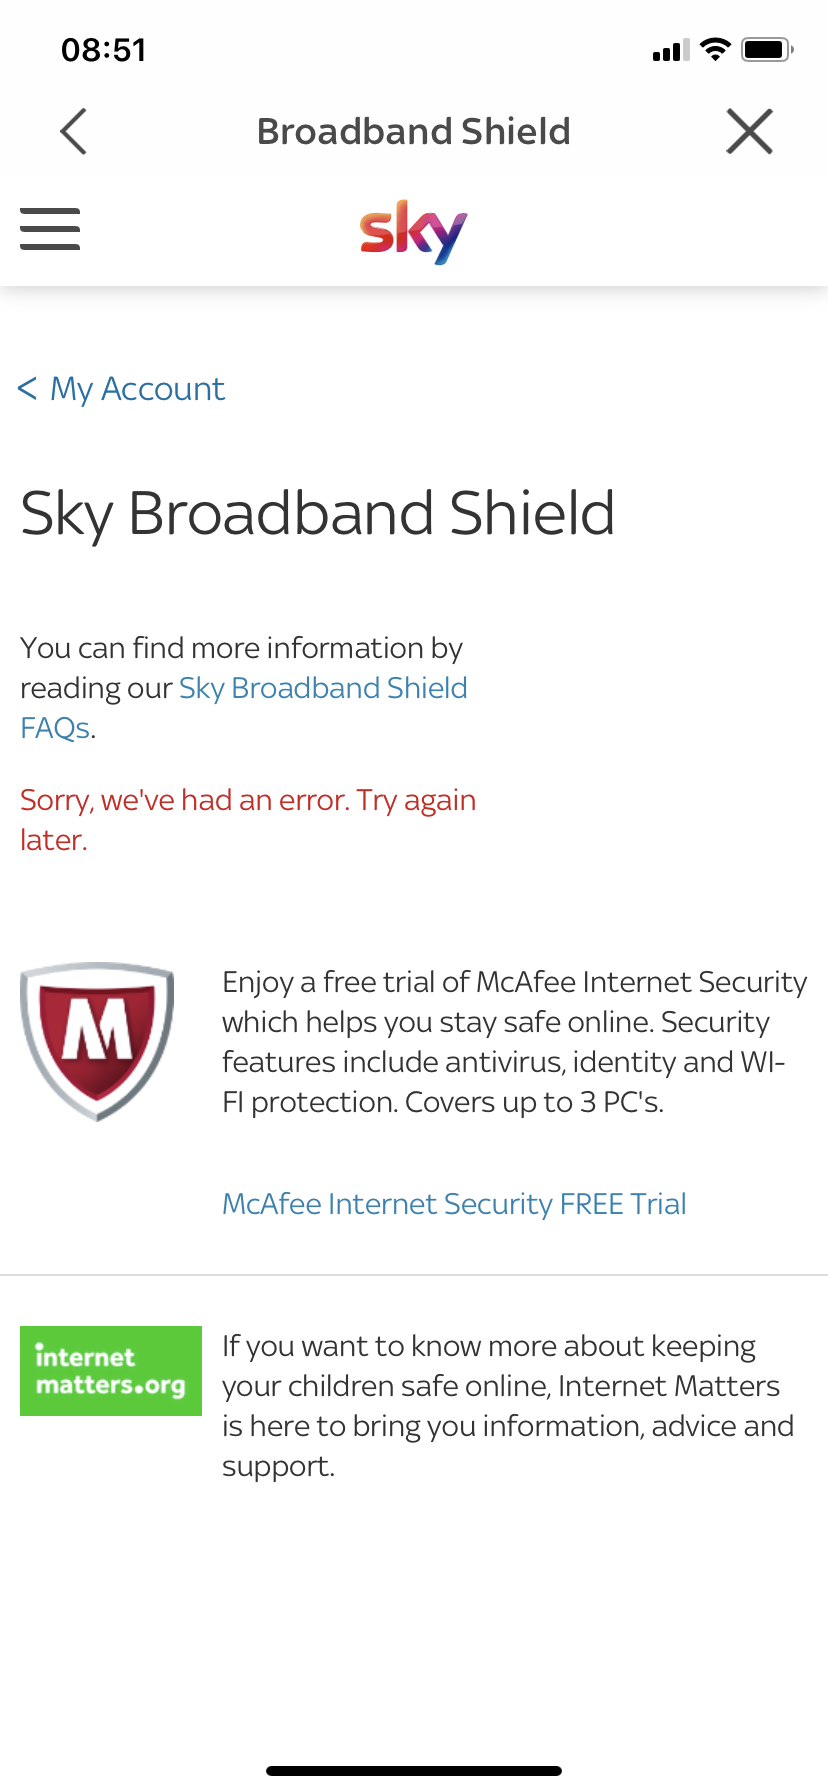The height and width of the screenshot is (1792, 828).
Task: Close the Broadband Shield page with the X
Action: coord(749,131)
